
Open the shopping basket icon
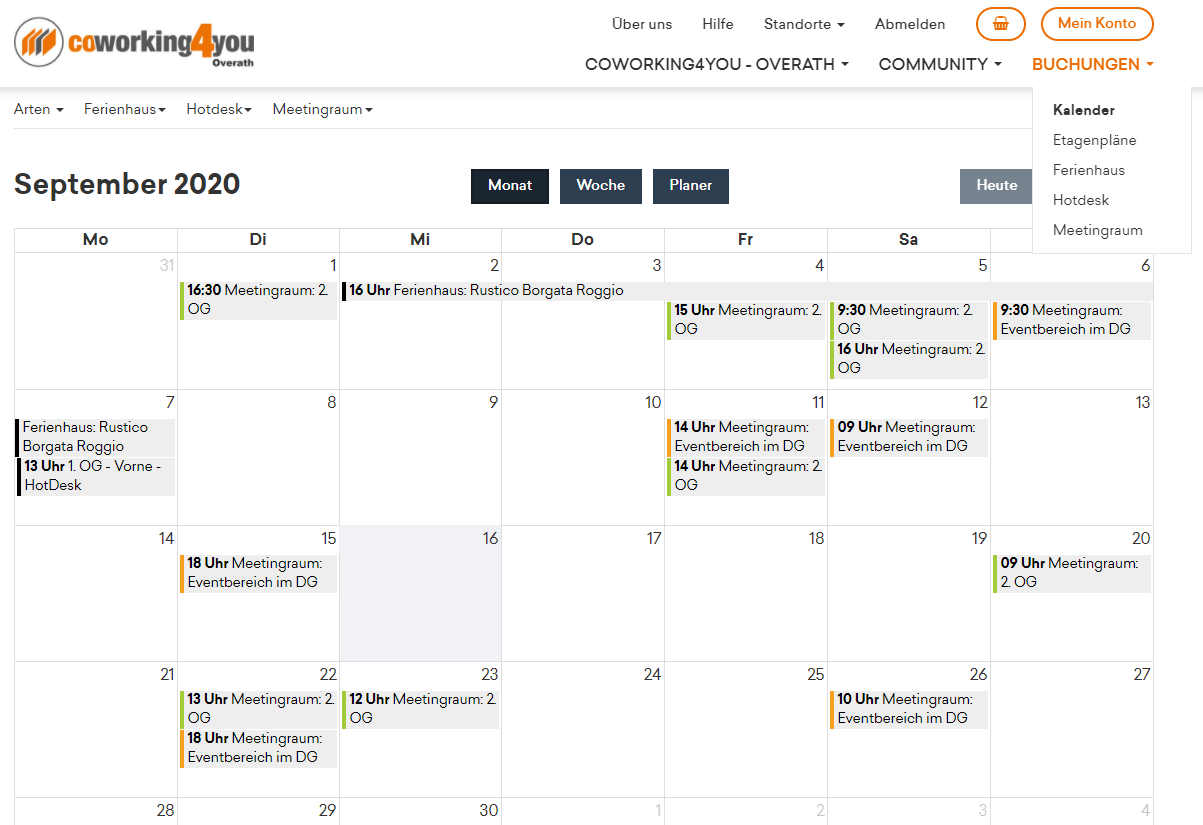pyautogui.click(x=1000, y=24)
